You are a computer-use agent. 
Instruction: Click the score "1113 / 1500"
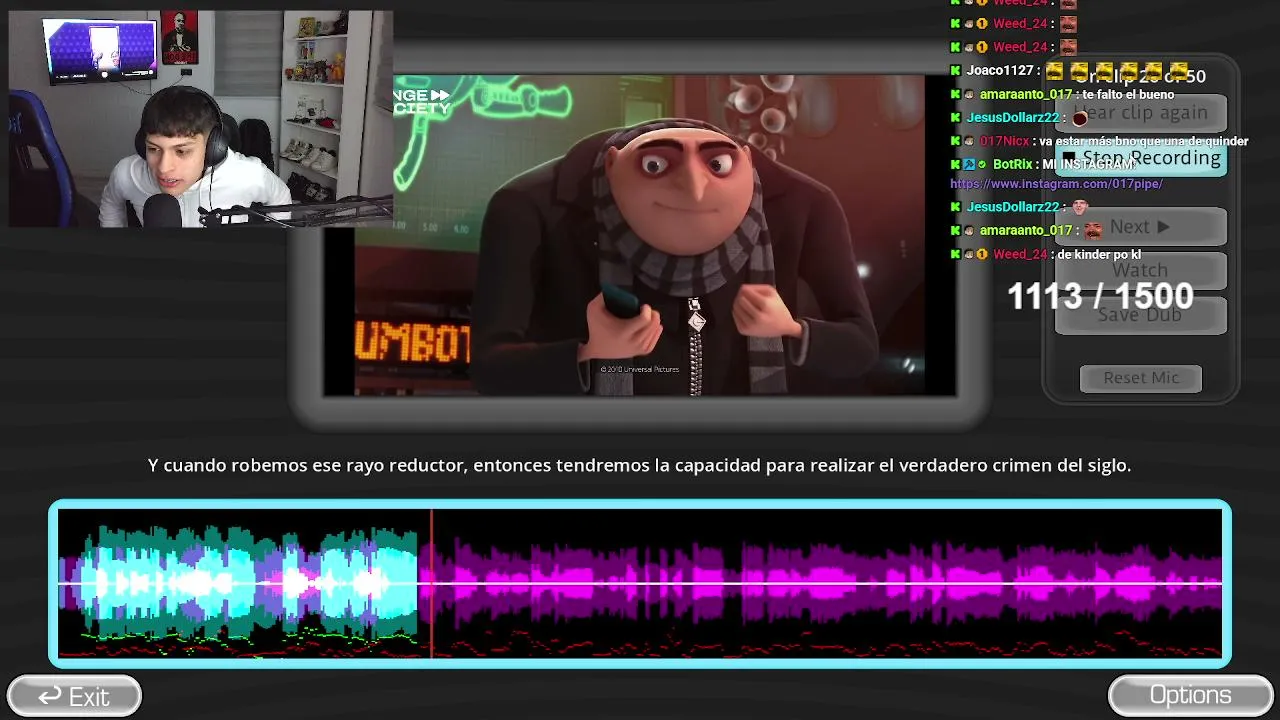pos(1100,296)
